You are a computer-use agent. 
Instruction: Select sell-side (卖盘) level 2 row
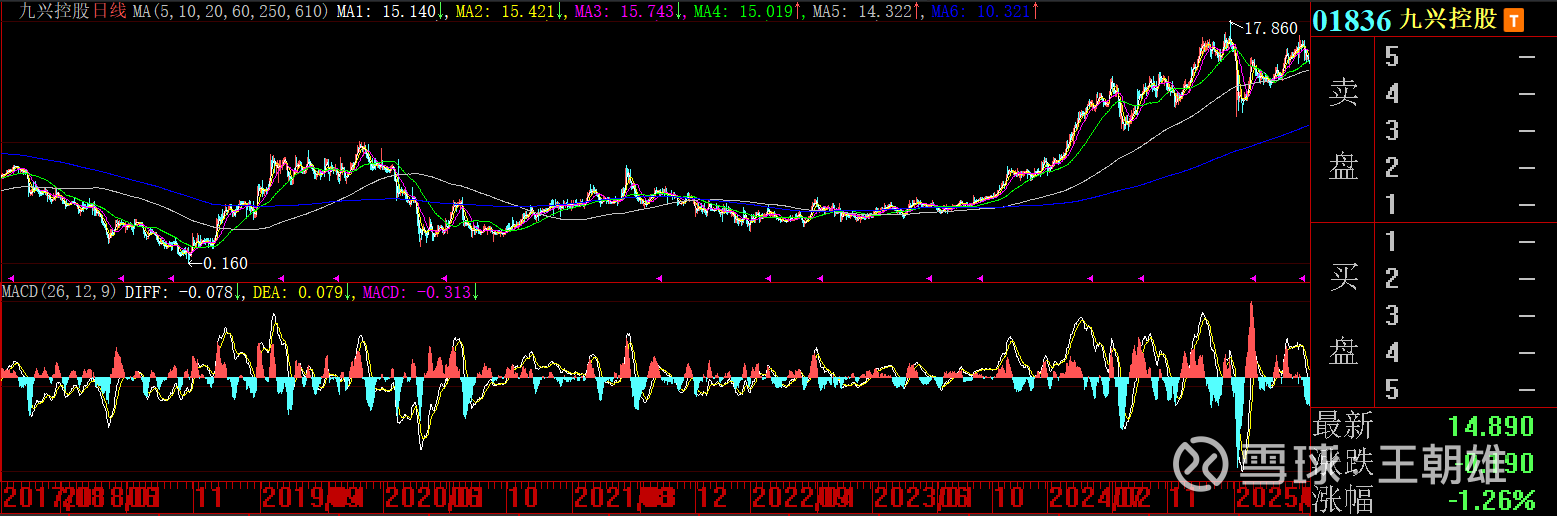point(1460,168)
